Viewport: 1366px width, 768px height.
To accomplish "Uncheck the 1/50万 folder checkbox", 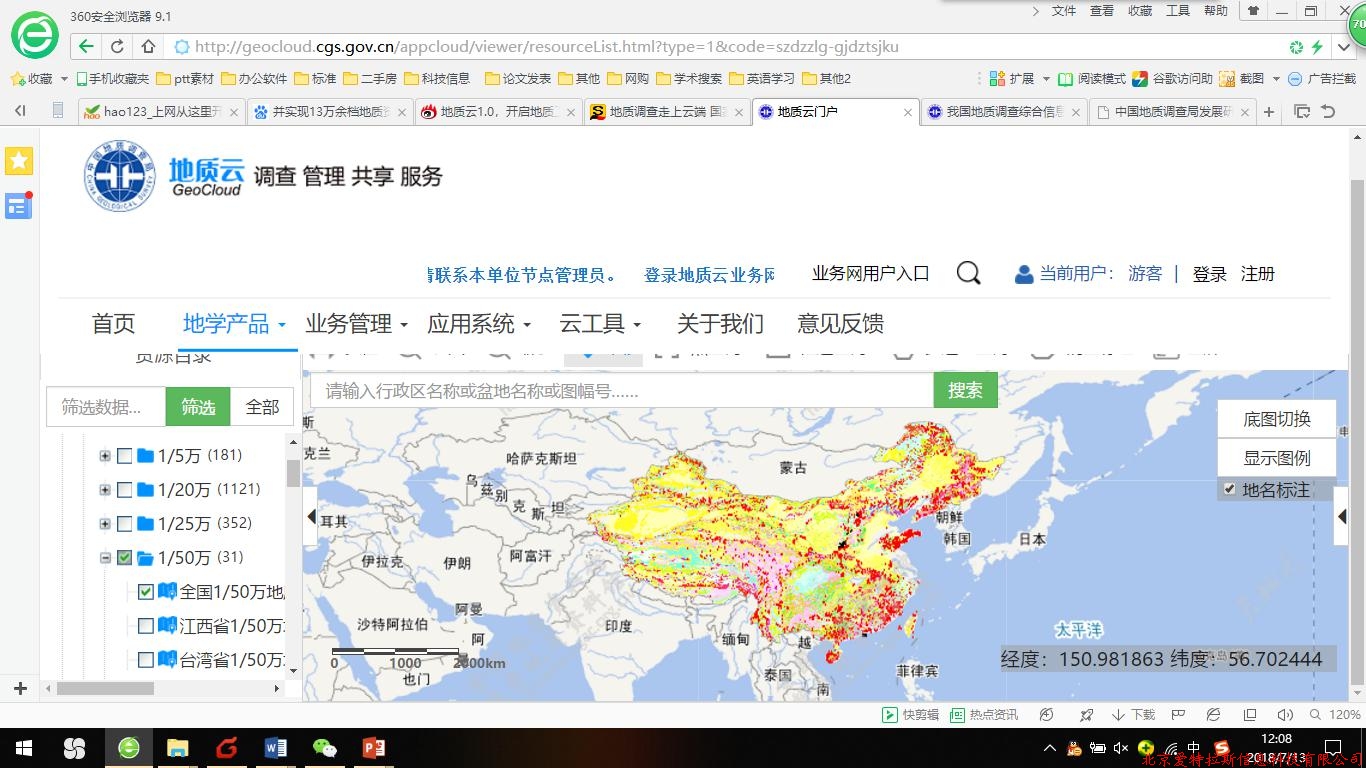I will (x=125, y=558).
